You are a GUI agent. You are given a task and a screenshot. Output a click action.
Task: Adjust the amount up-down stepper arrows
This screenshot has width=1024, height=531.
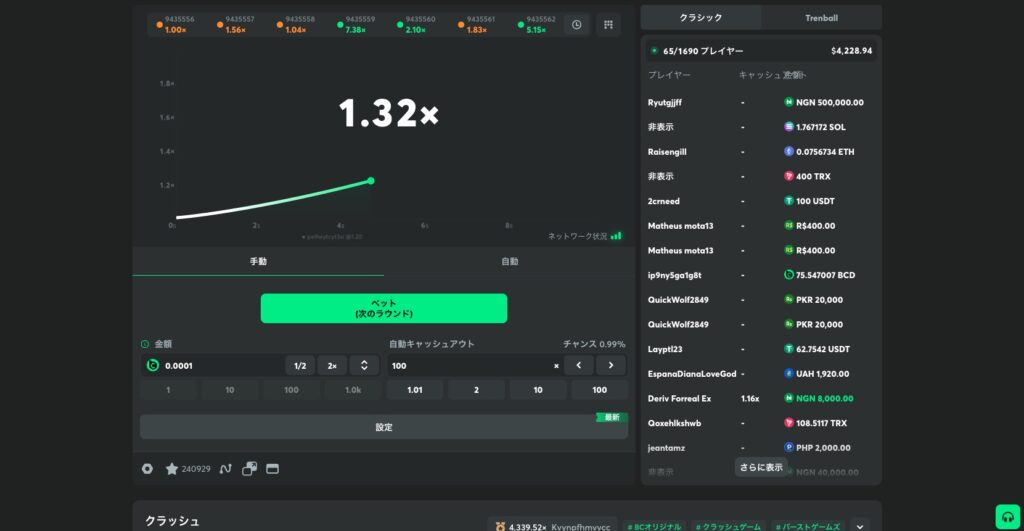364,366
